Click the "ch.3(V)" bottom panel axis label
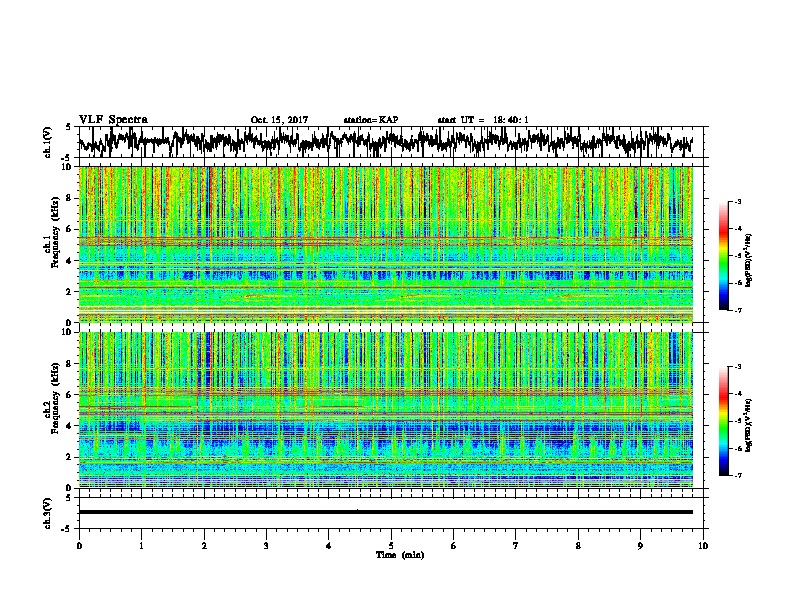Image resolution: width=792 pixels, height=612 pixels. coord(47,514)
